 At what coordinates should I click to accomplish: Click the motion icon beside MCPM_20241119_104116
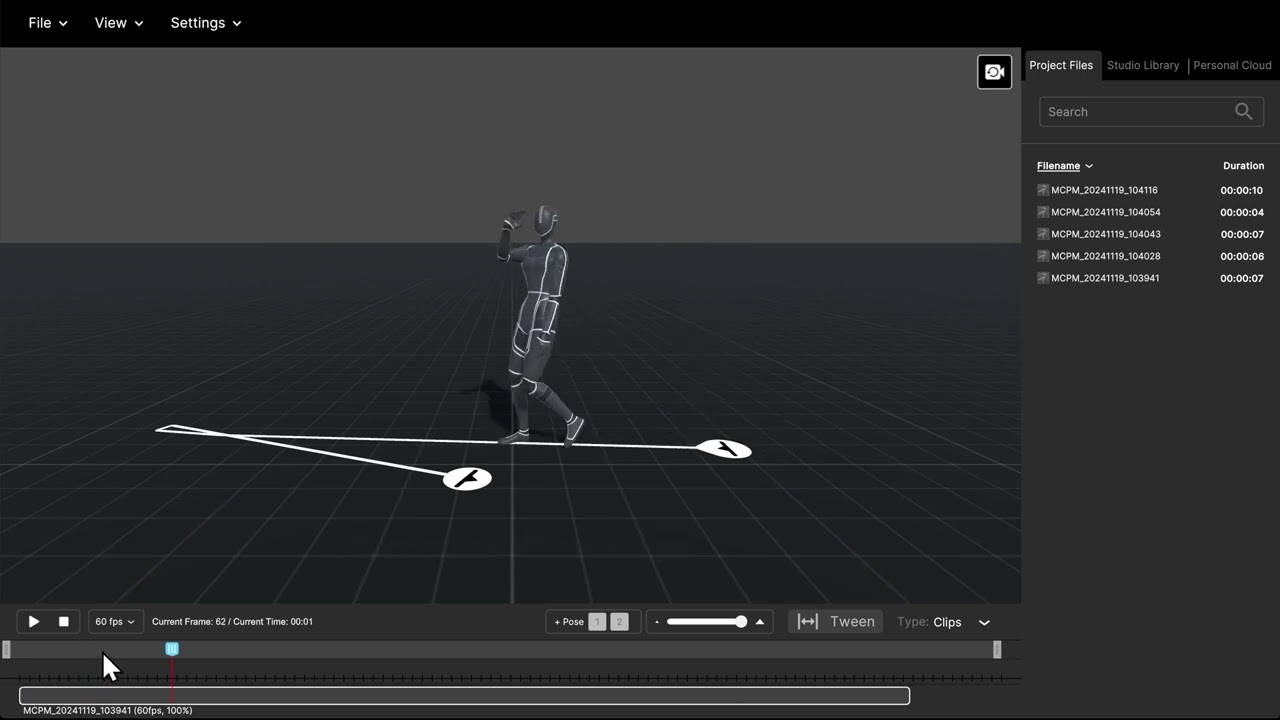coord(1043,190)
